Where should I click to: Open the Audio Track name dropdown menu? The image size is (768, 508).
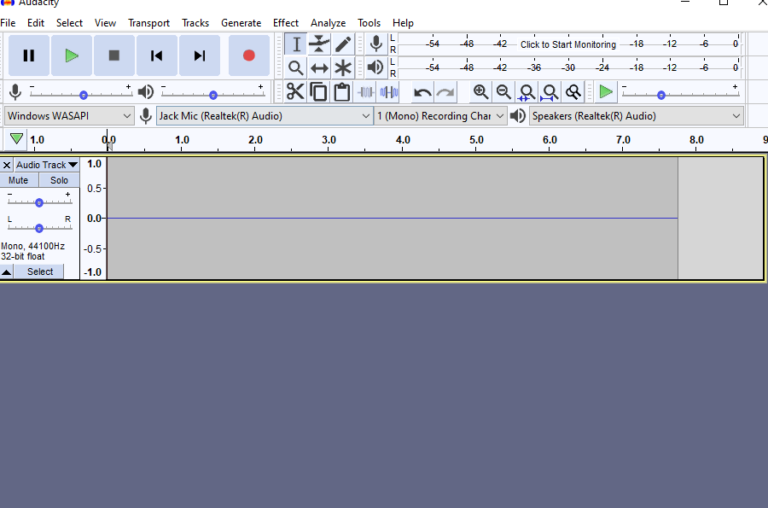pos(47,165)
